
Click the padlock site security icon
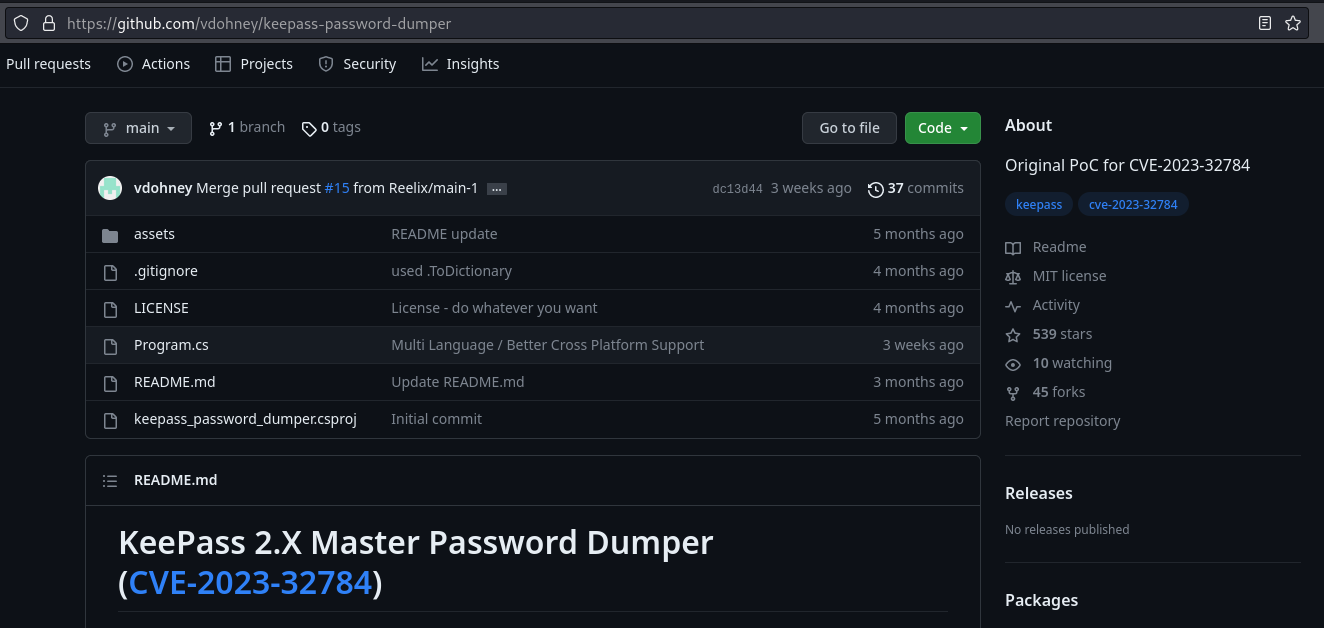point(48,23)
